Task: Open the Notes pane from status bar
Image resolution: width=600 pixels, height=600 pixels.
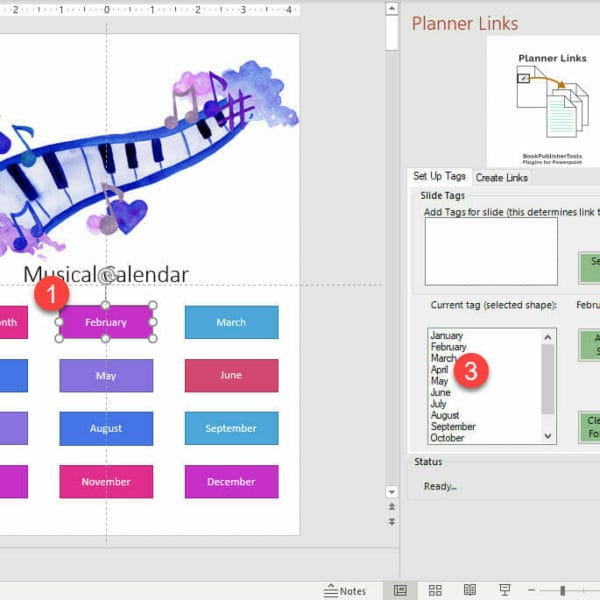Action: click(345, 590)
